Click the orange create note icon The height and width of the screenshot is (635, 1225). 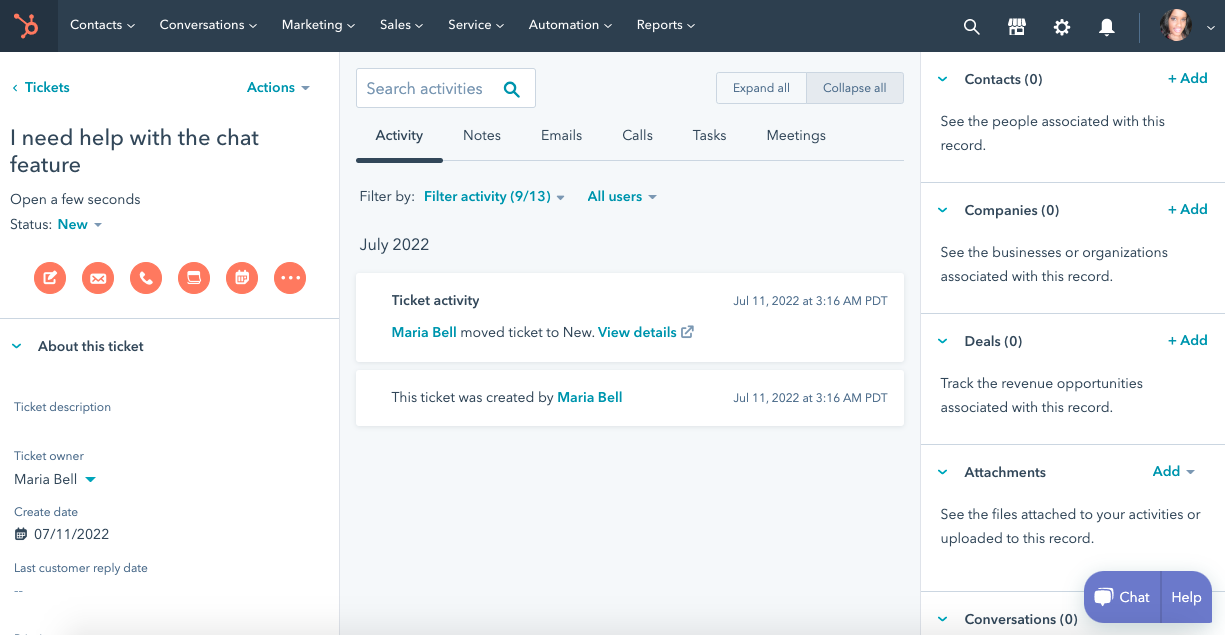50,278
